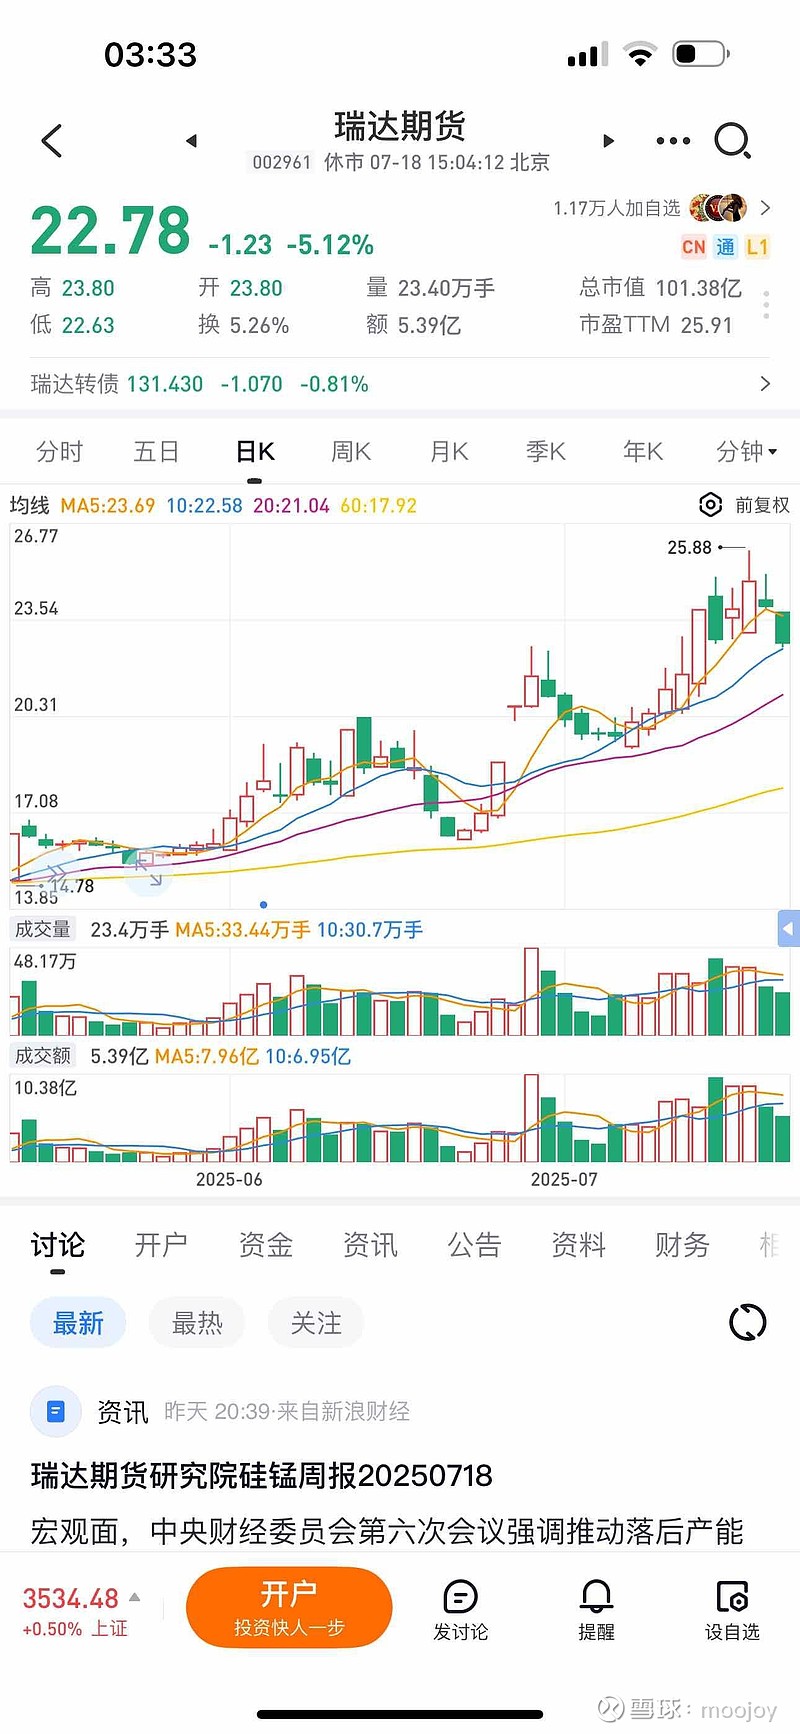This screenshot has width=800, height=1734.
Task: Open the watchers avatar group
Action: point(718,208)
